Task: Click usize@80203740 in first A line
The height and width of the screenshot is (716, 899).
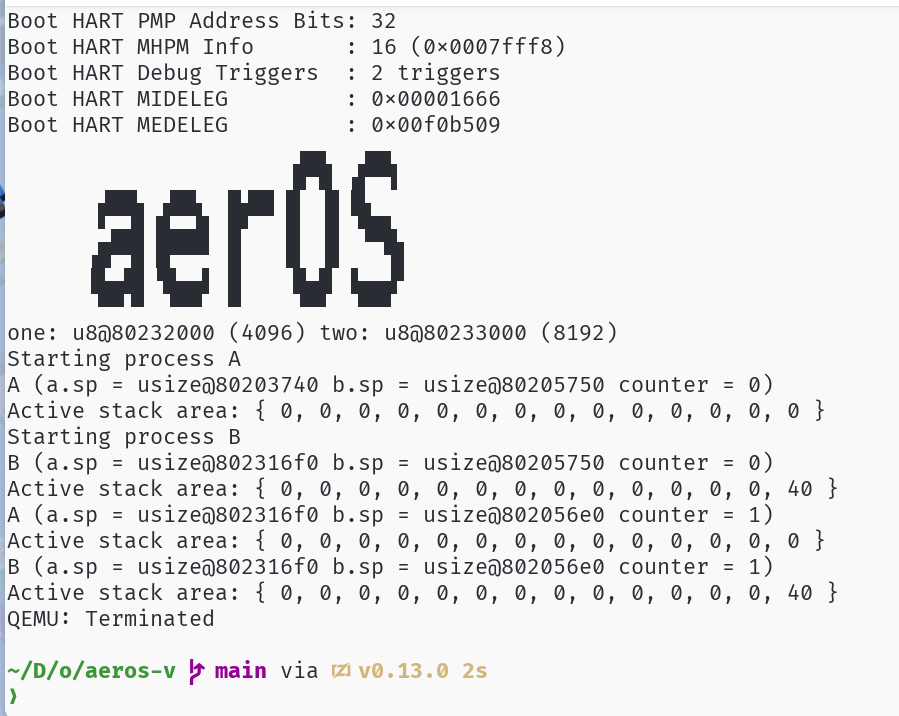Action: pyautogui.click(x=228, y=385)
